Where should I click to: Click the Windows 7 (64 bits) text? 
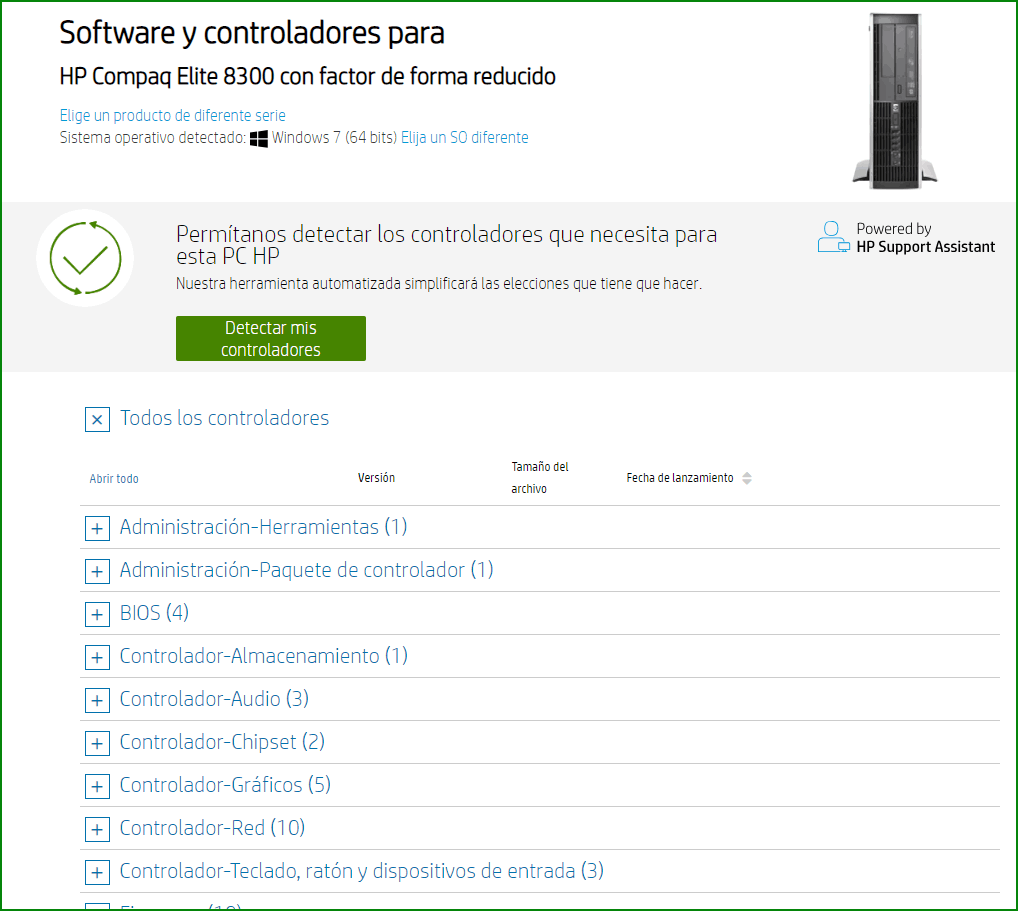pos(334,138)
